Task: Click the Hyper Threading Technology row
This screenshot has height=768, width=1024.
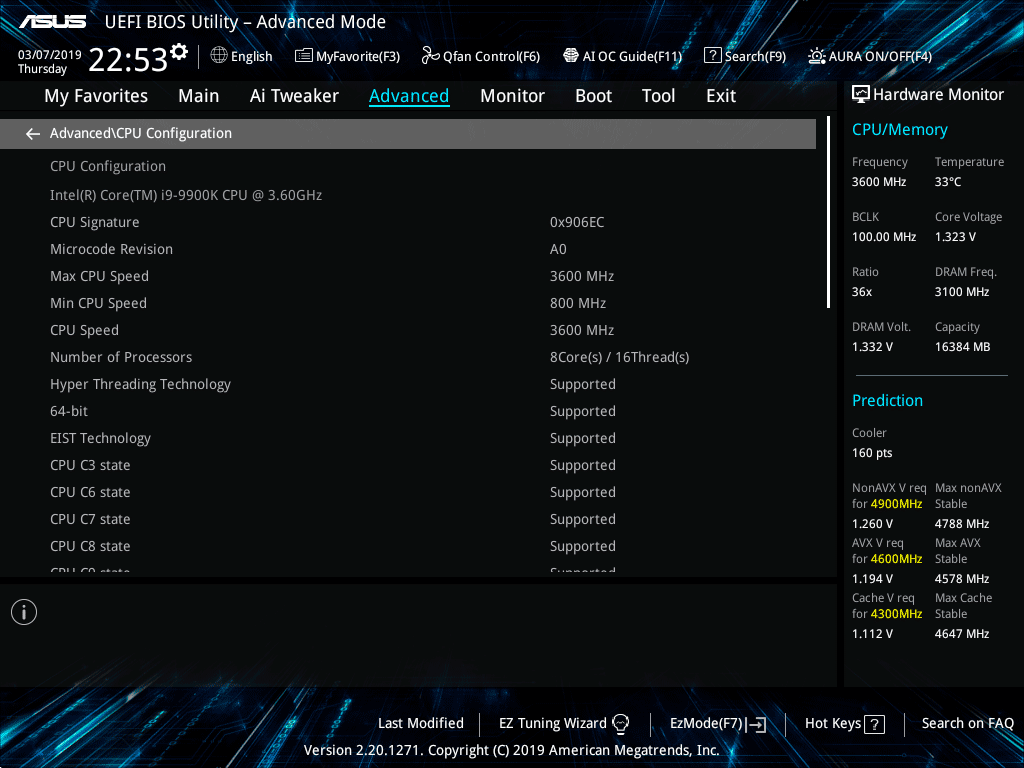Action: [x=408, y=384]
